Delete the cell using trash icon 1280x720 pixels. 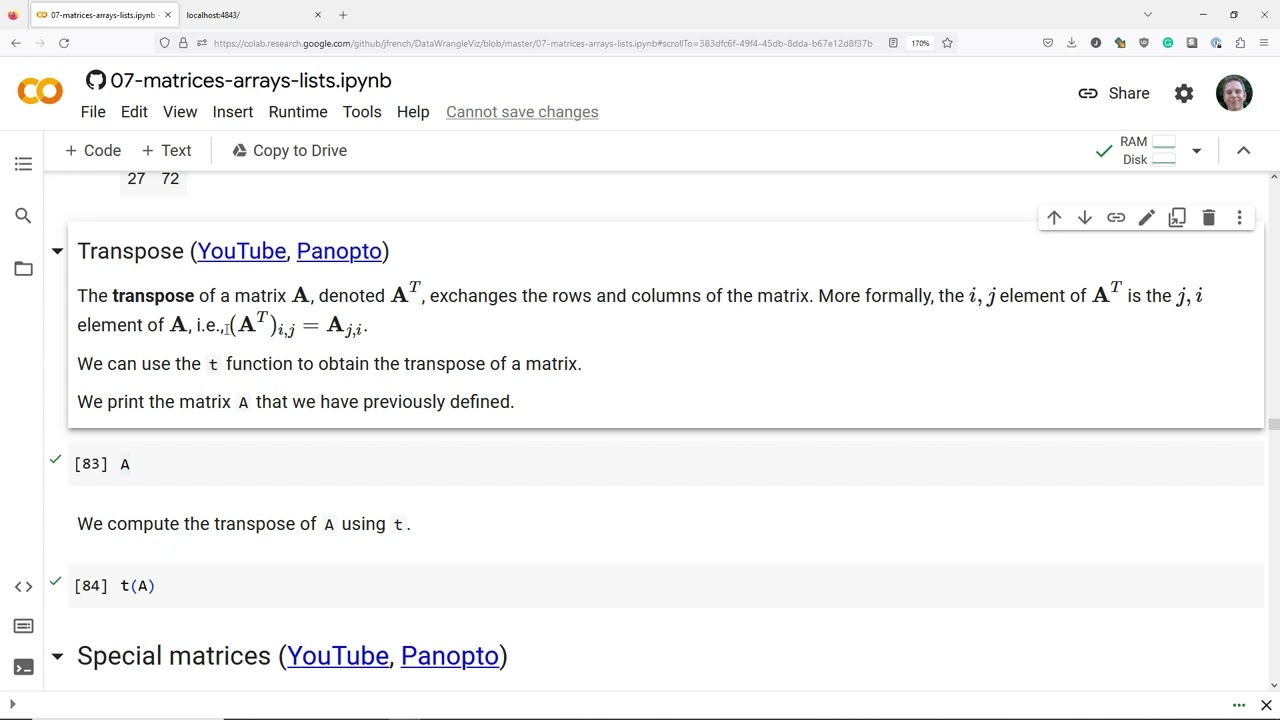pos(1208,218)
